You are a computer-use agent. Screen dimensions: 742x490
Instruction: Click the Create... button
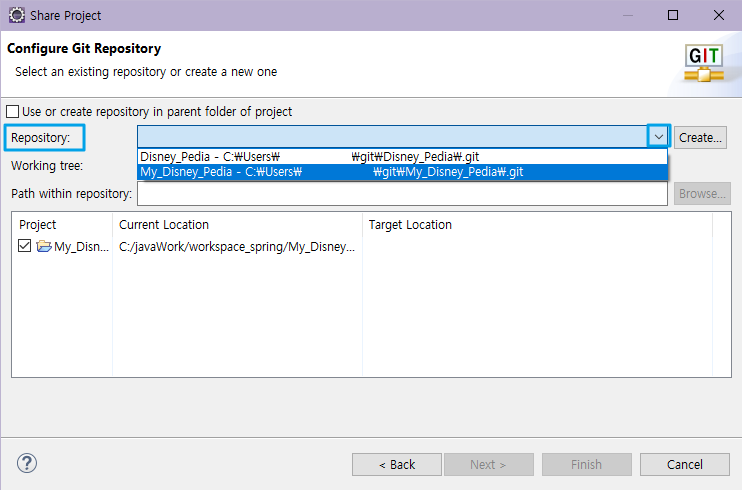(700, 138)
